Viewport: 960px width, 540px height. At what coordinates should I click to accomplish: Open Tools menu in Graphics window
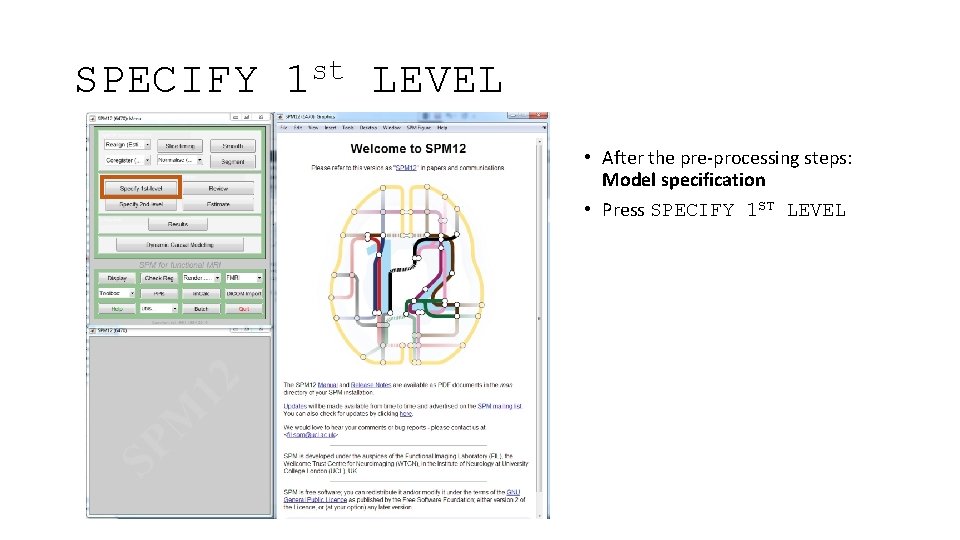(348, 128)
